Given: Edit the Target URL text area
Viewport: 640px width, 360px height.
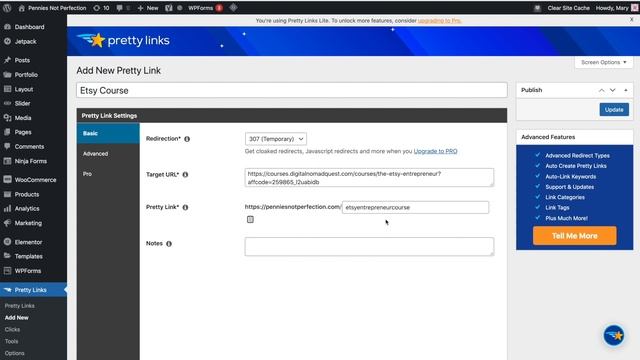Looking at the screenshot, I should [x=369, y=178].
